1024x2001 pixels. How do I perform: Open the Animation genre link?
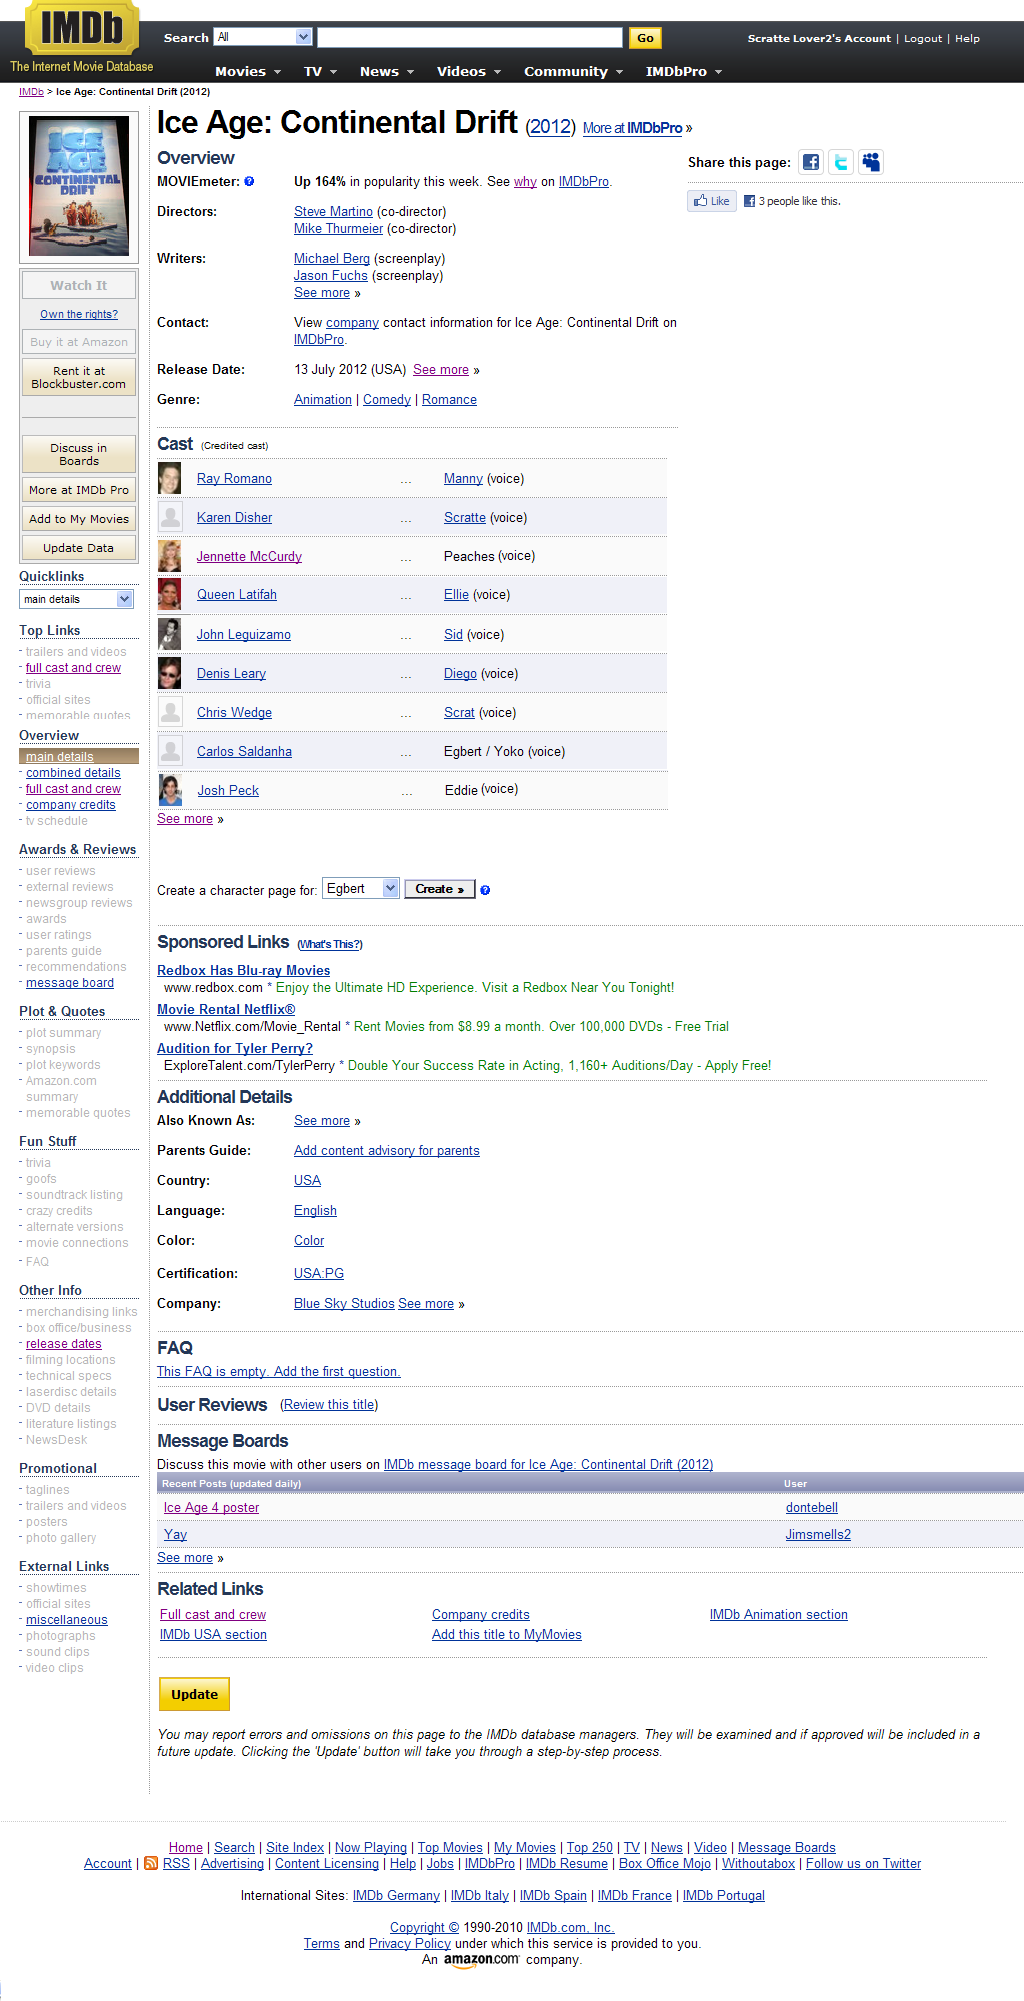coord(323,400)
